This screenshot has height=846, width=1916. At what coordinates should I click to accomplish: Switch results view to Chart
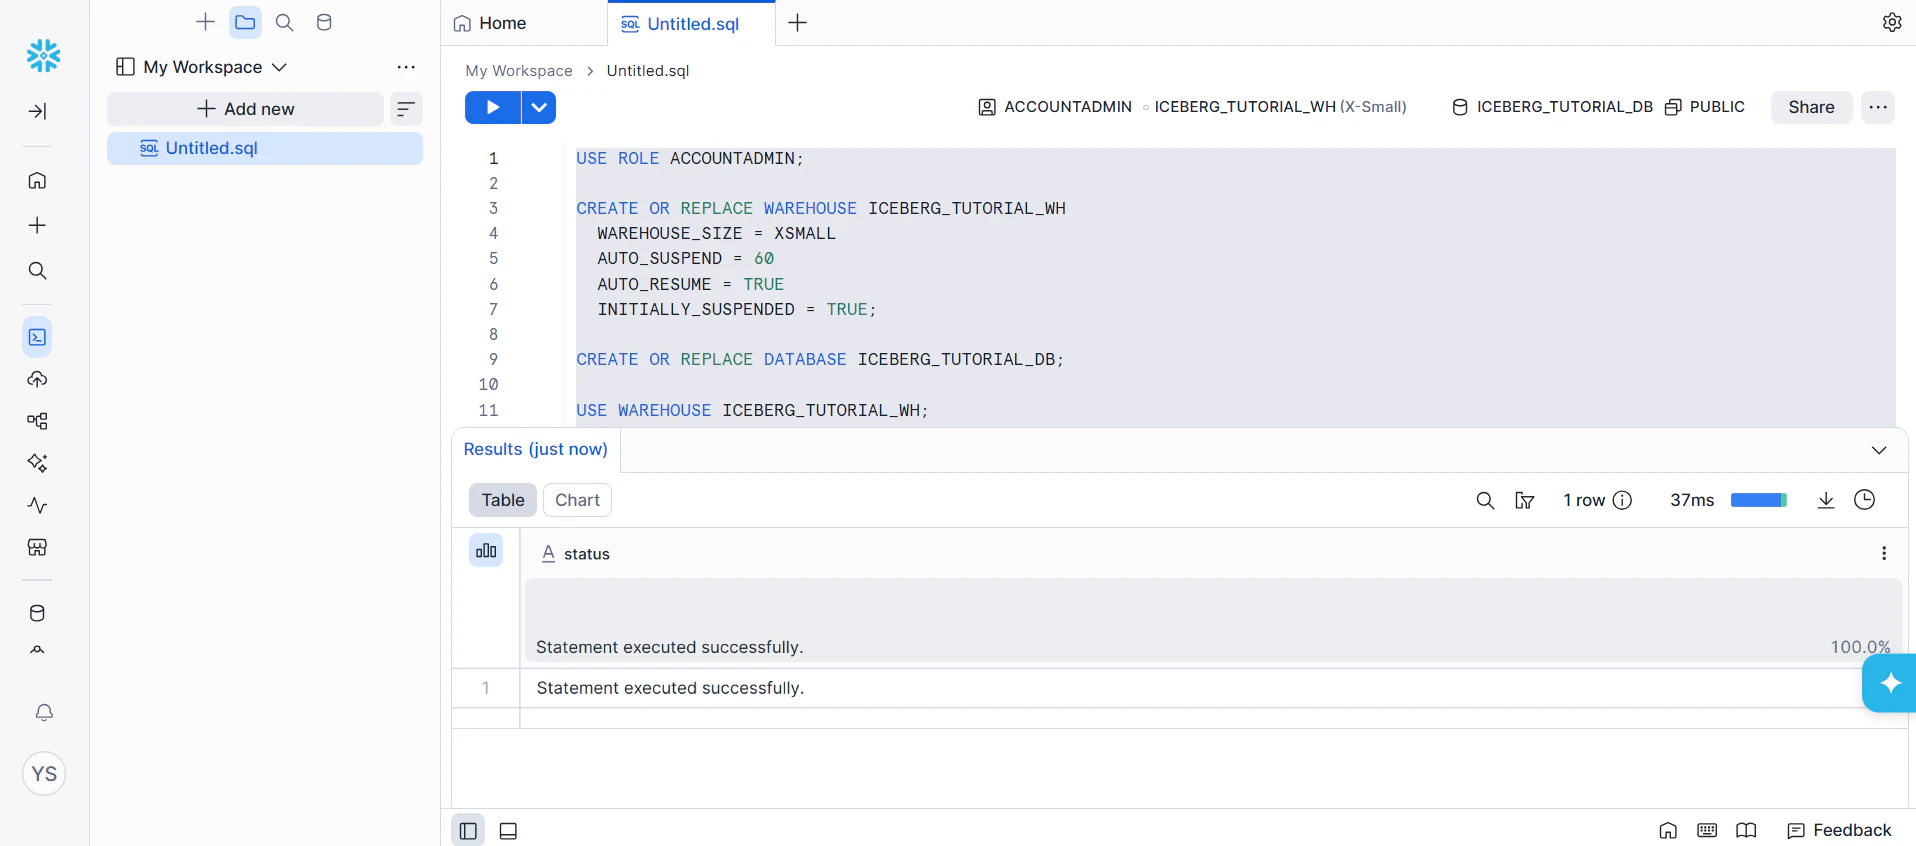[577, 500]
